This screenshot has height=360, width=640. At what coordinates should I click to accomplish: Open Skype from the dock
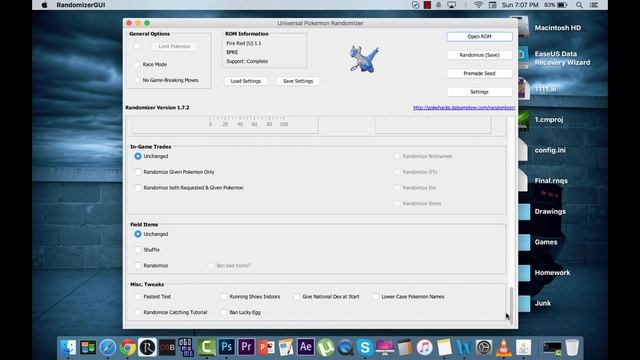click(365, 347)
